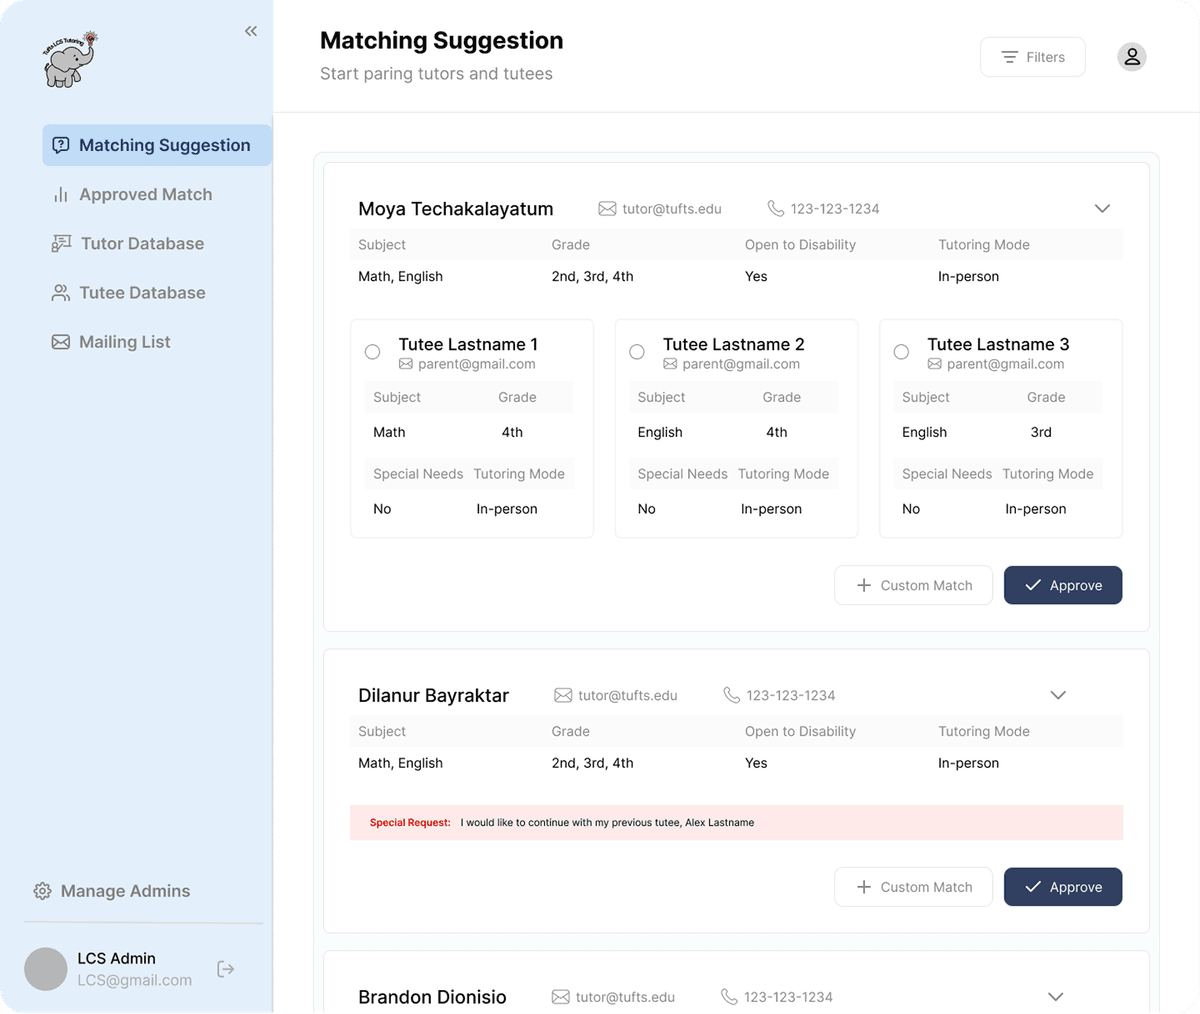Collapse the sidebar with double-chevron icon
Viewport: 1200px width, 1014px height.
pyautogui.click(x=251, y=31)
